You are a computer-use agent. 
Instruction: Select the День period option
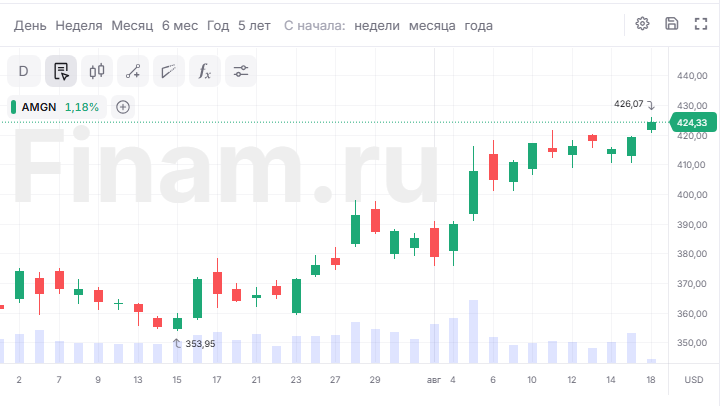point(30,26)
